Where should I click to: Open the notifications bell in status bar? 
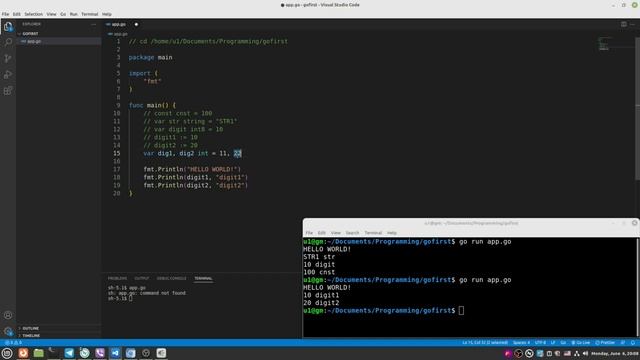633,342
